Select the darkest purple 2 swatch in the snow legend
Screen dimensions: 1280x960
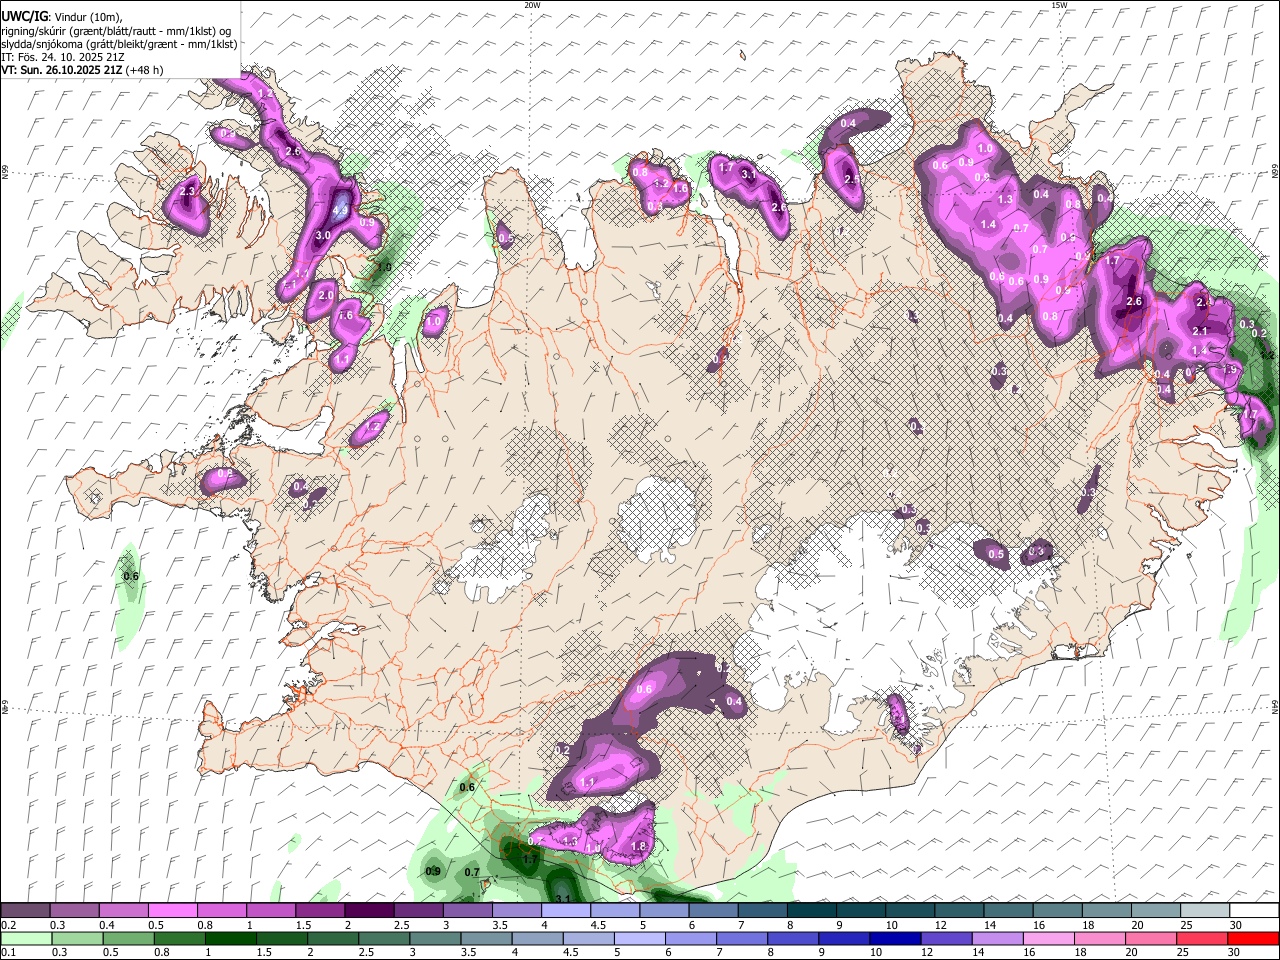click(x=369, y=911)
